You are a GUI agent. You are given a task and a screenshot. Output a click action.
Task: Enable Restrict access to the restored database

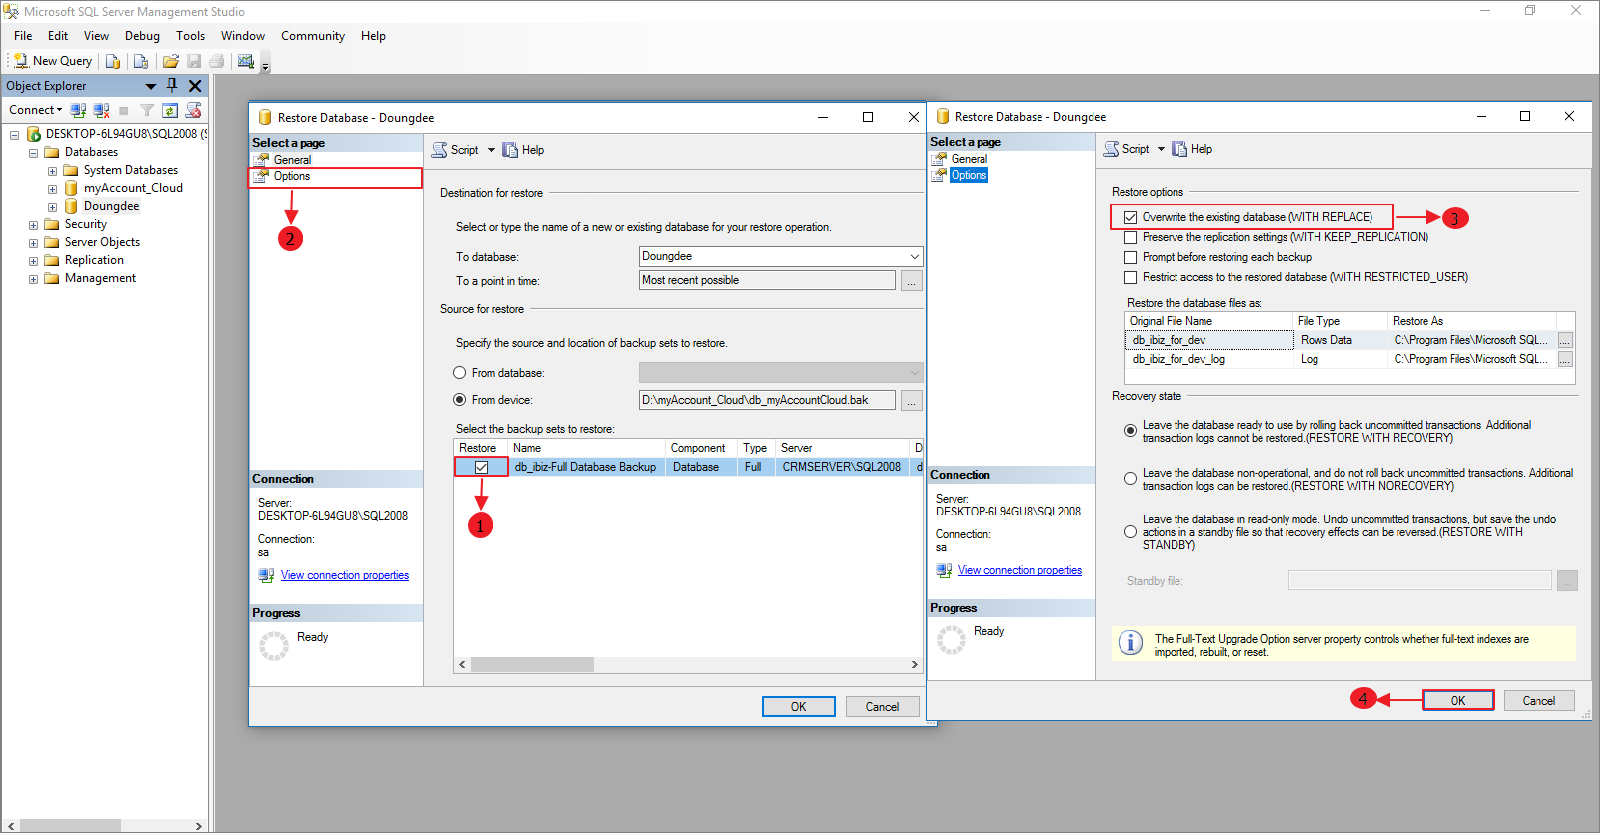[1130, 277]
